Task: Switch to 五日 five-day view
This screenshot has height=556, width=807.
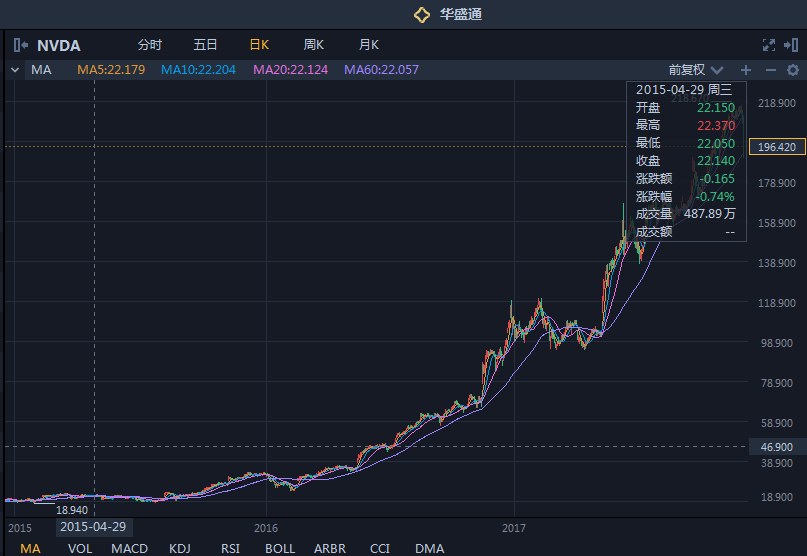Action: tap(205, 45)
